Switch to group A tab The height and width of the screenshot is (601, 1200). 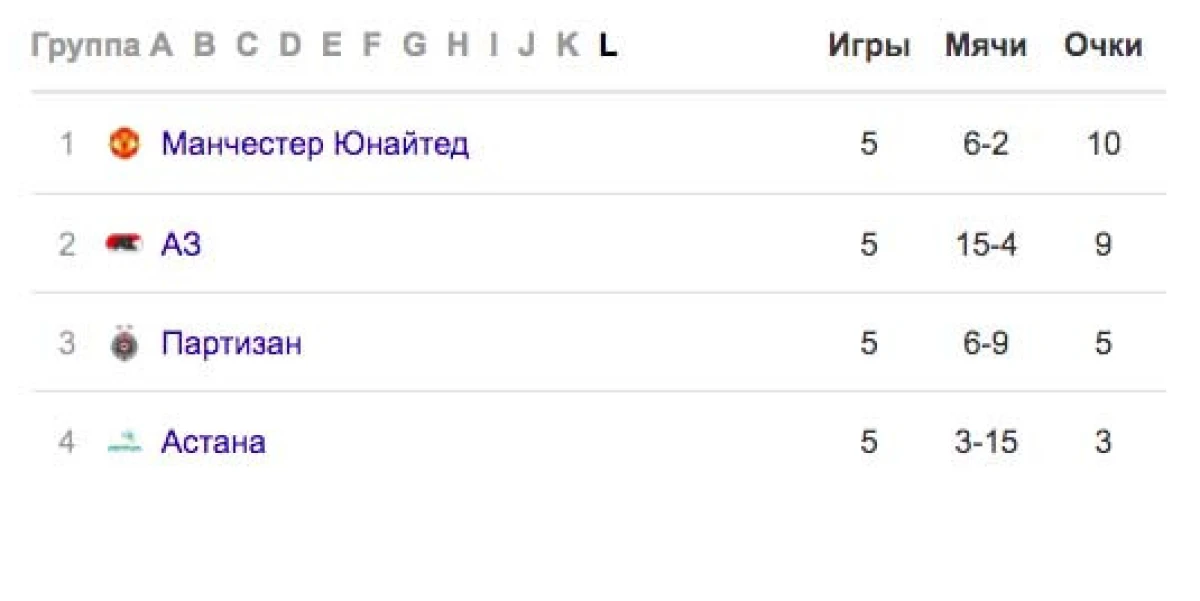tap(162, 45)
